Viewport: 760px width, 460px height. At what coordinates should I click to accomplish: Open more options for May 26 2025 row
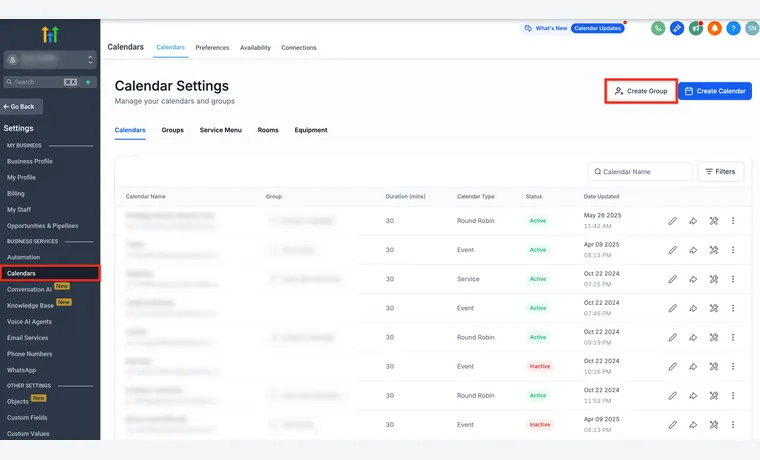click(x=733, y=221)
